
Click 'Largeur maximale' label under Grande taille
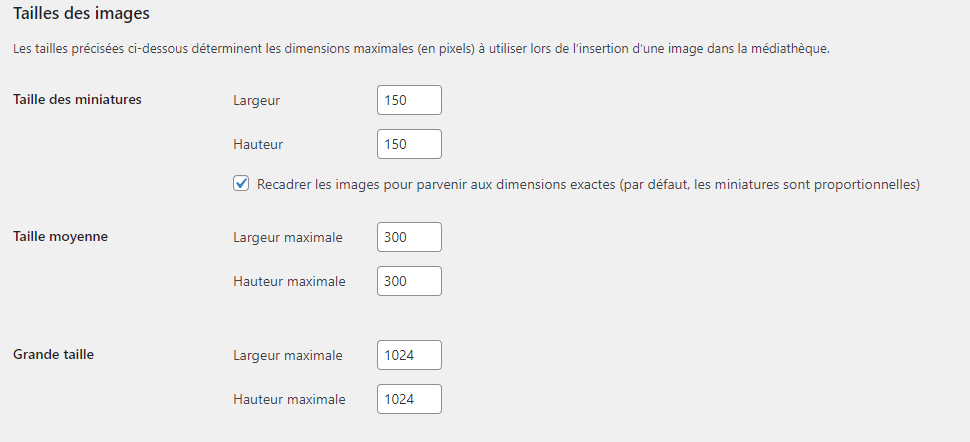288,355
